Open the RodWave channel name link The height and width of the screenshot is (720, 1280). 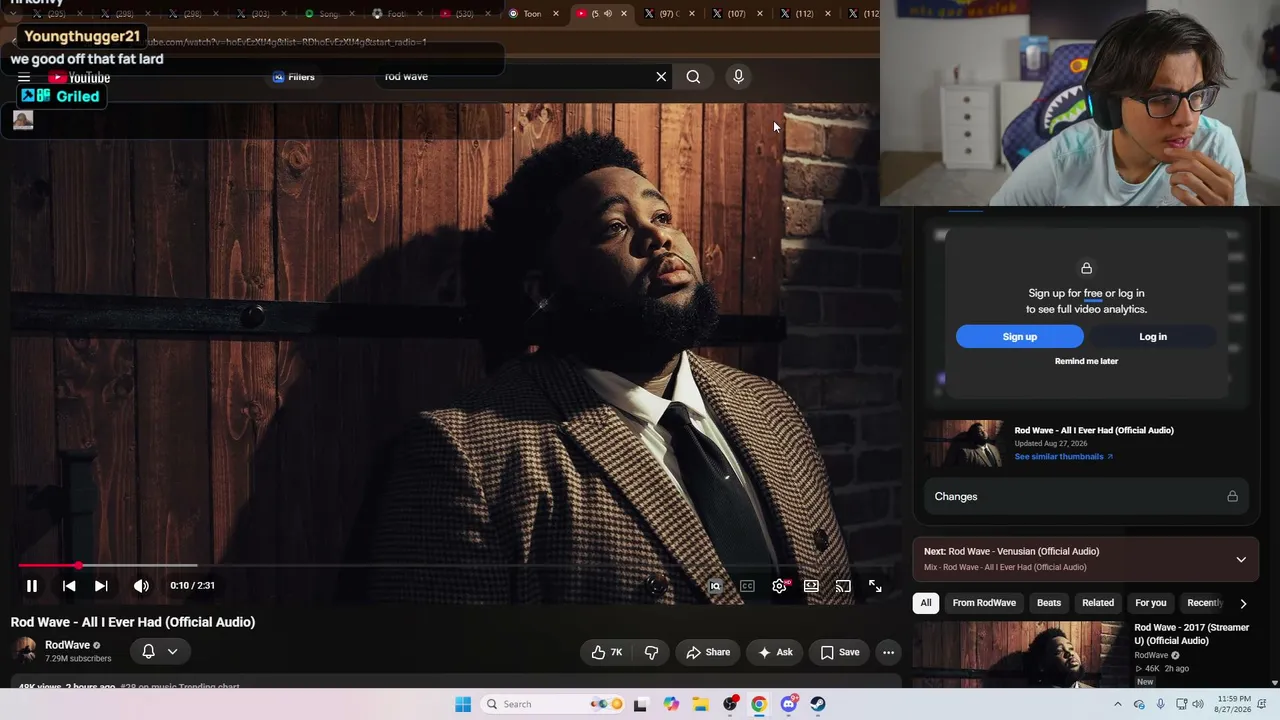tap(67, 645)
